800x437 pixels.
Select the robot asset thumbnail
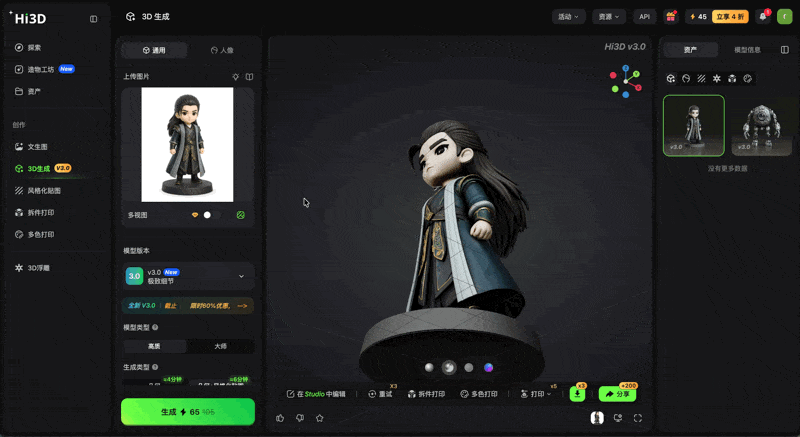point(762,125)
